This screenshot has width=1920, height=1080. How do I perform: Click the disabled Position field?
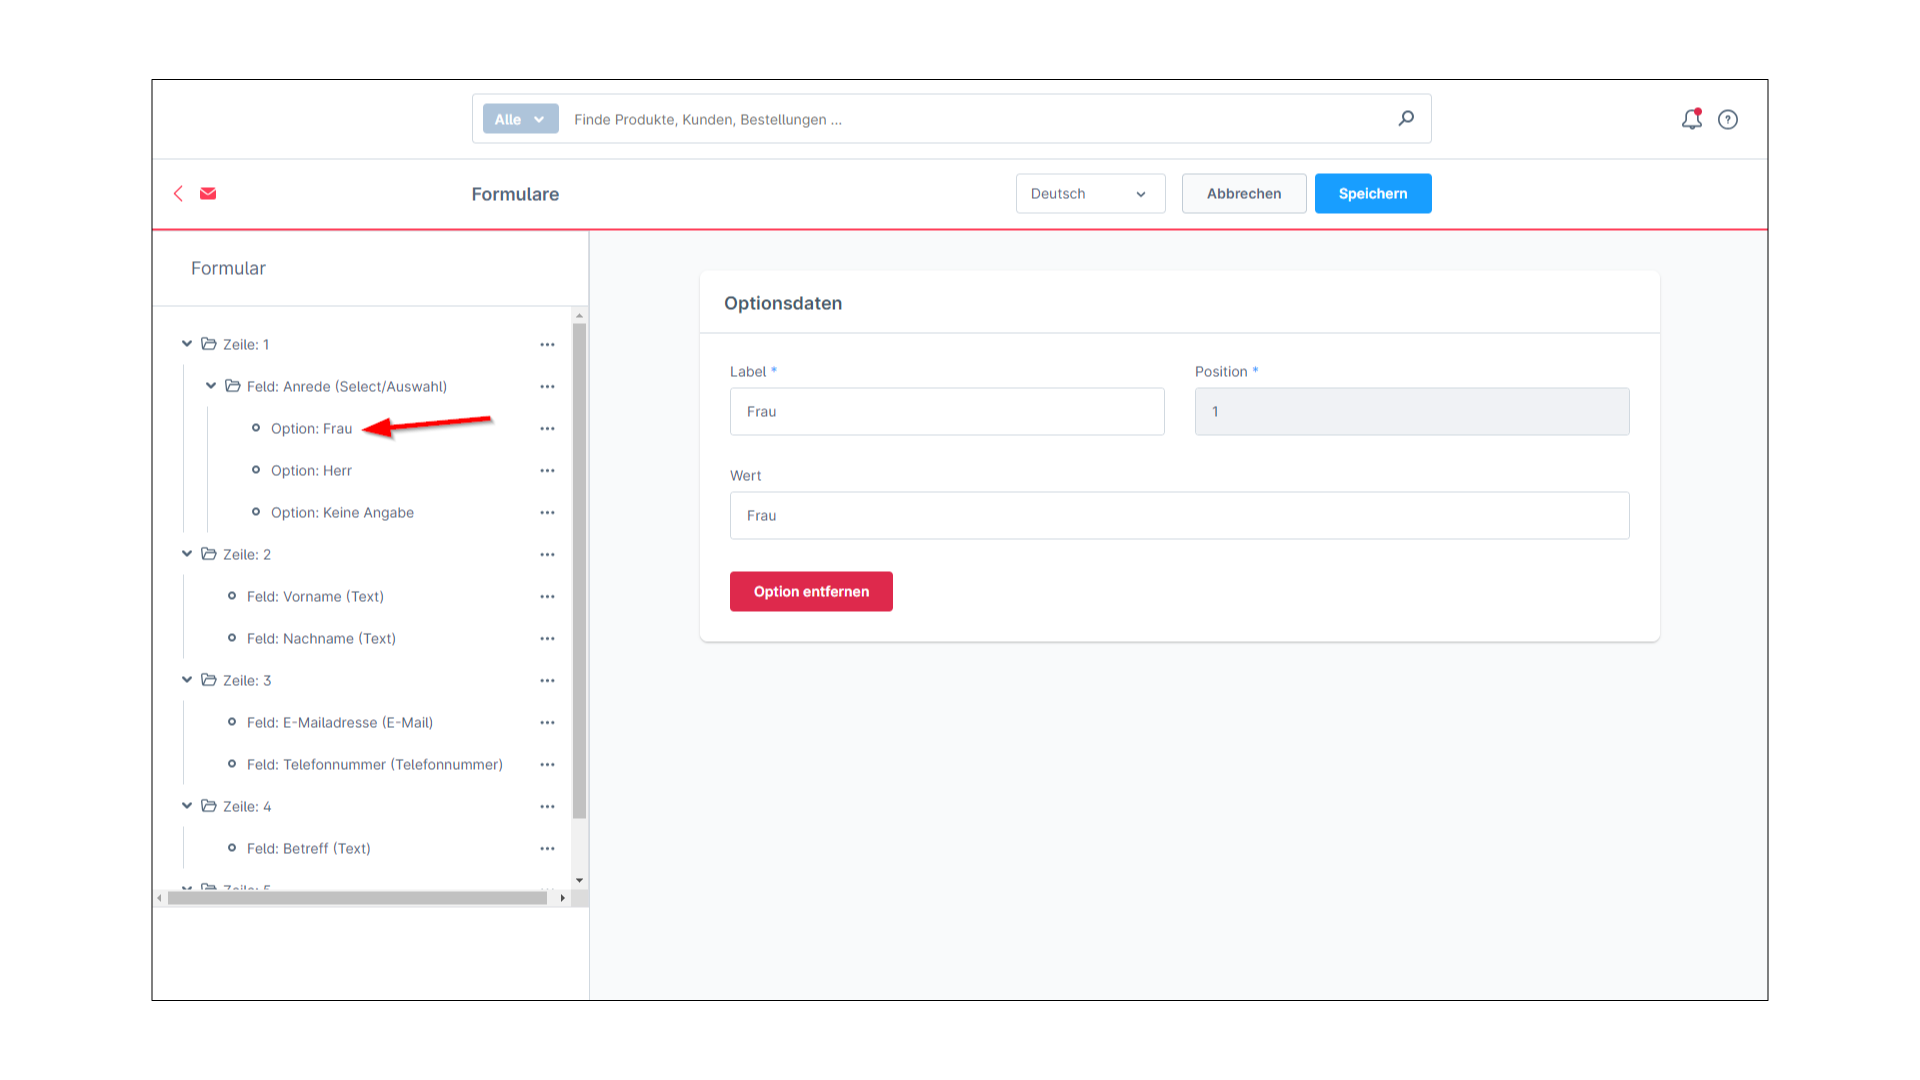point(1412,412)
